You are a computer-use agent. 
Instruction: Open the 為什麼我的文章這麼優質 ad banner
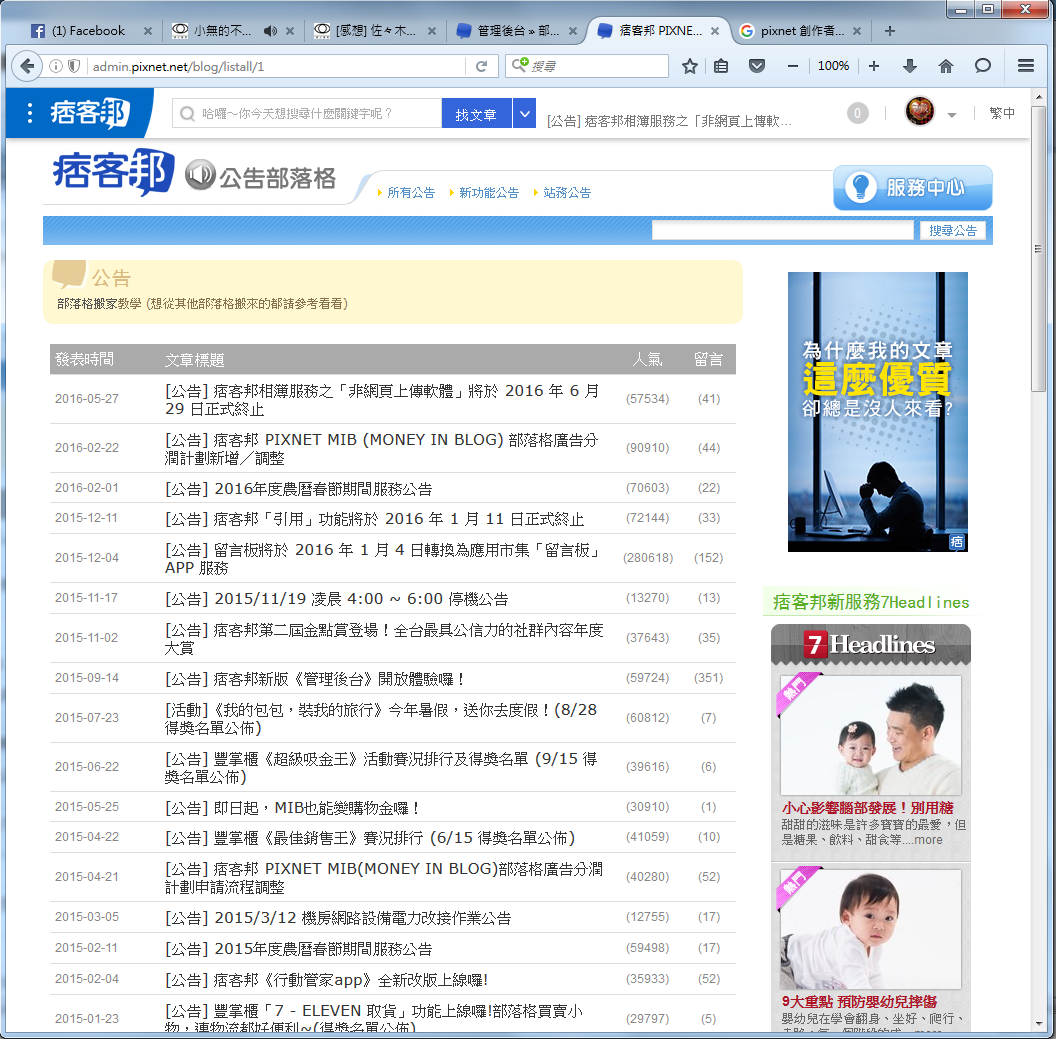(x=878, y=411)
